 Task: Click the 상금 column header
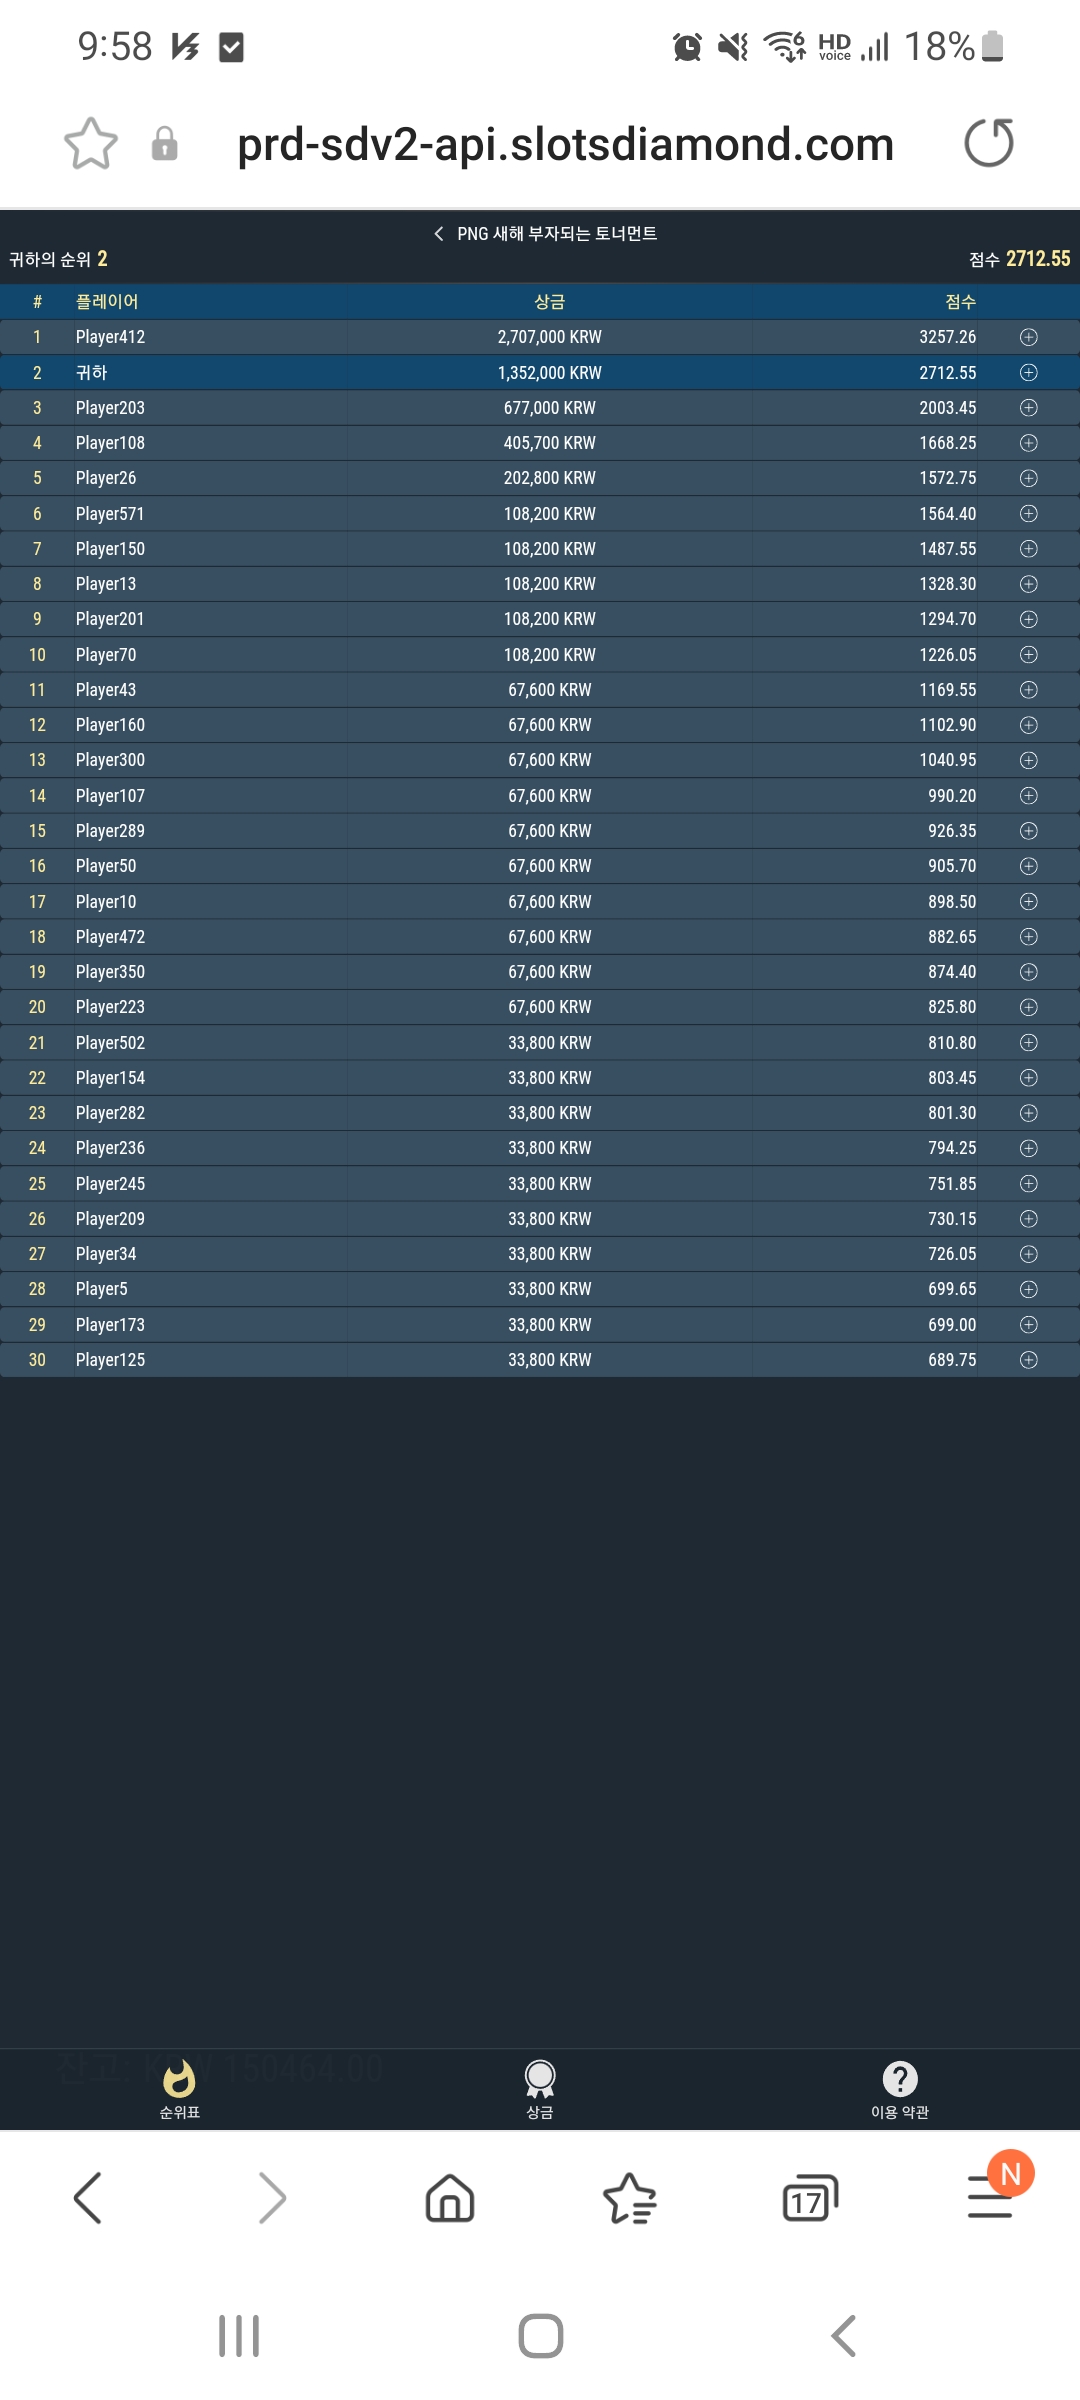click(550, 302)
